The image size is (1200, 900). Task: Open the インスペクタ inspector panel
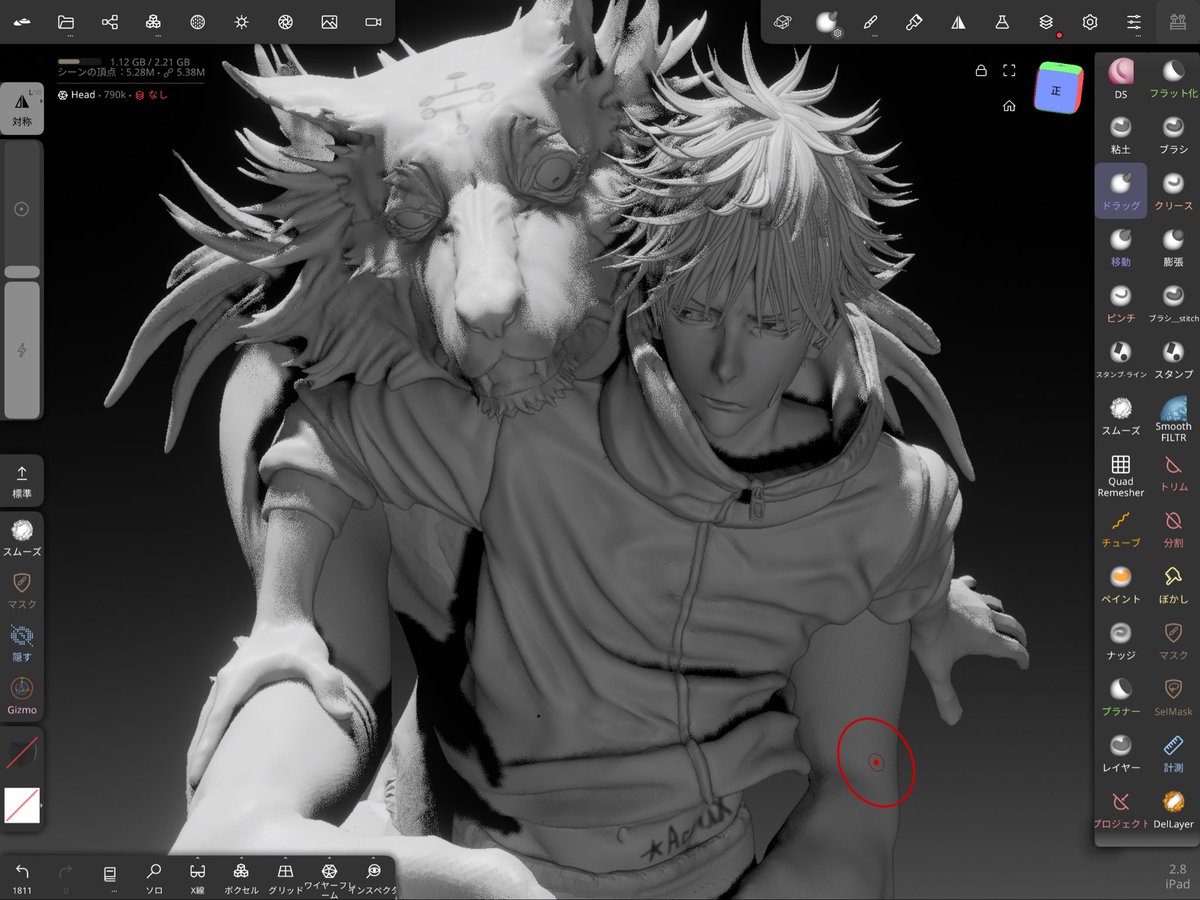[373, 877]
